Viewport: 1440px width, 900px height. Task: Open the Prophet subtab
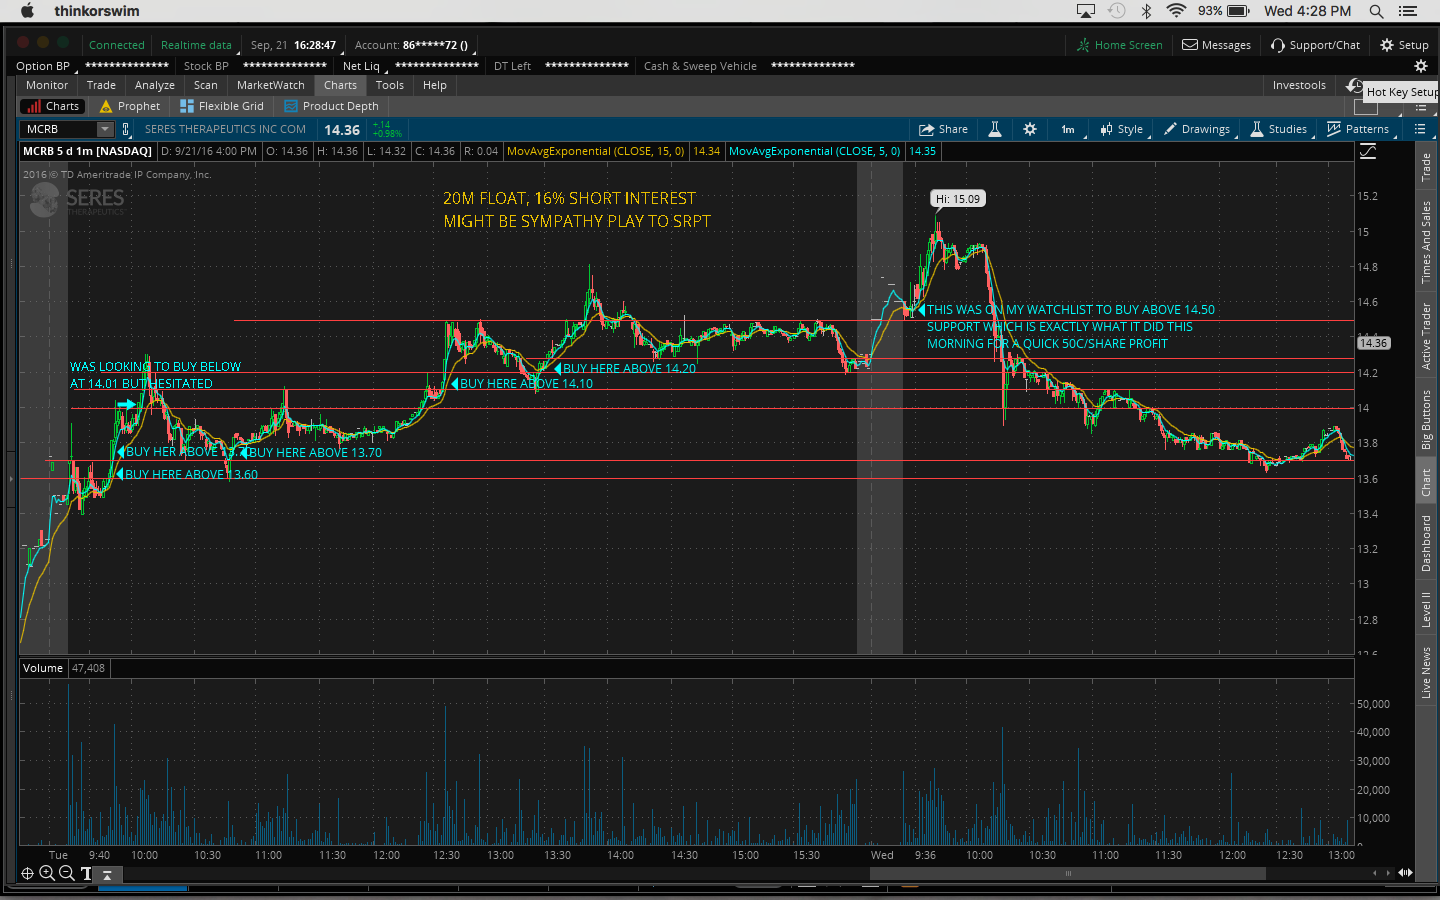point(130,106)
